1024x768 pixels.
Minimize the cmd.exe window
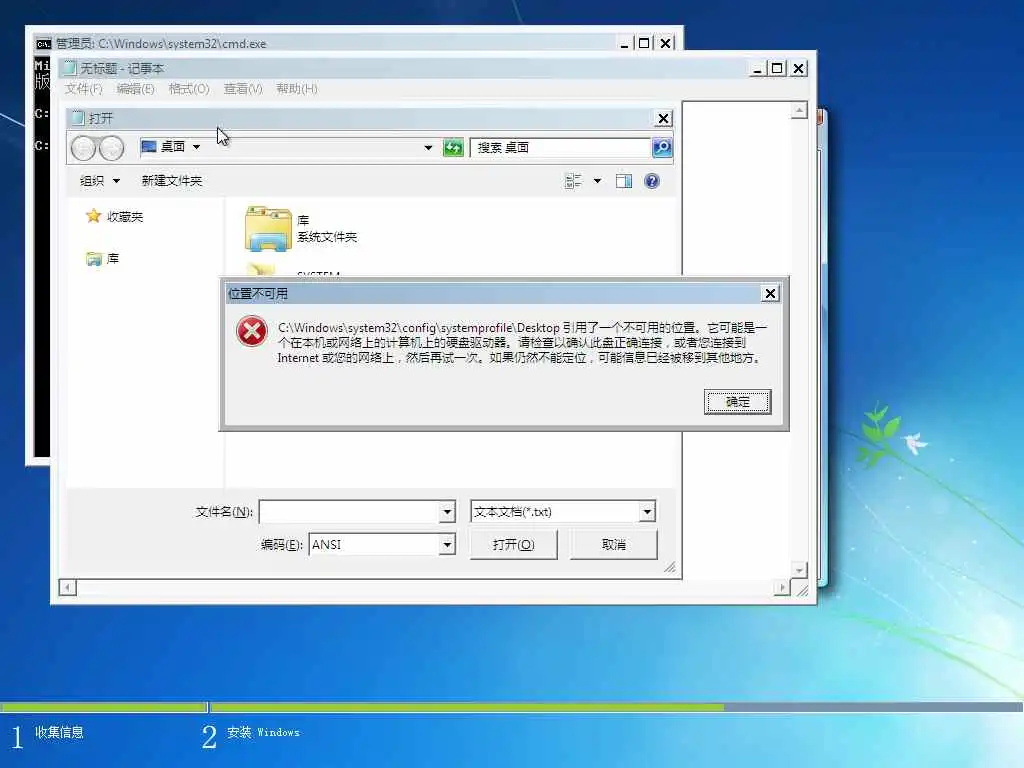tap(624, 44)
